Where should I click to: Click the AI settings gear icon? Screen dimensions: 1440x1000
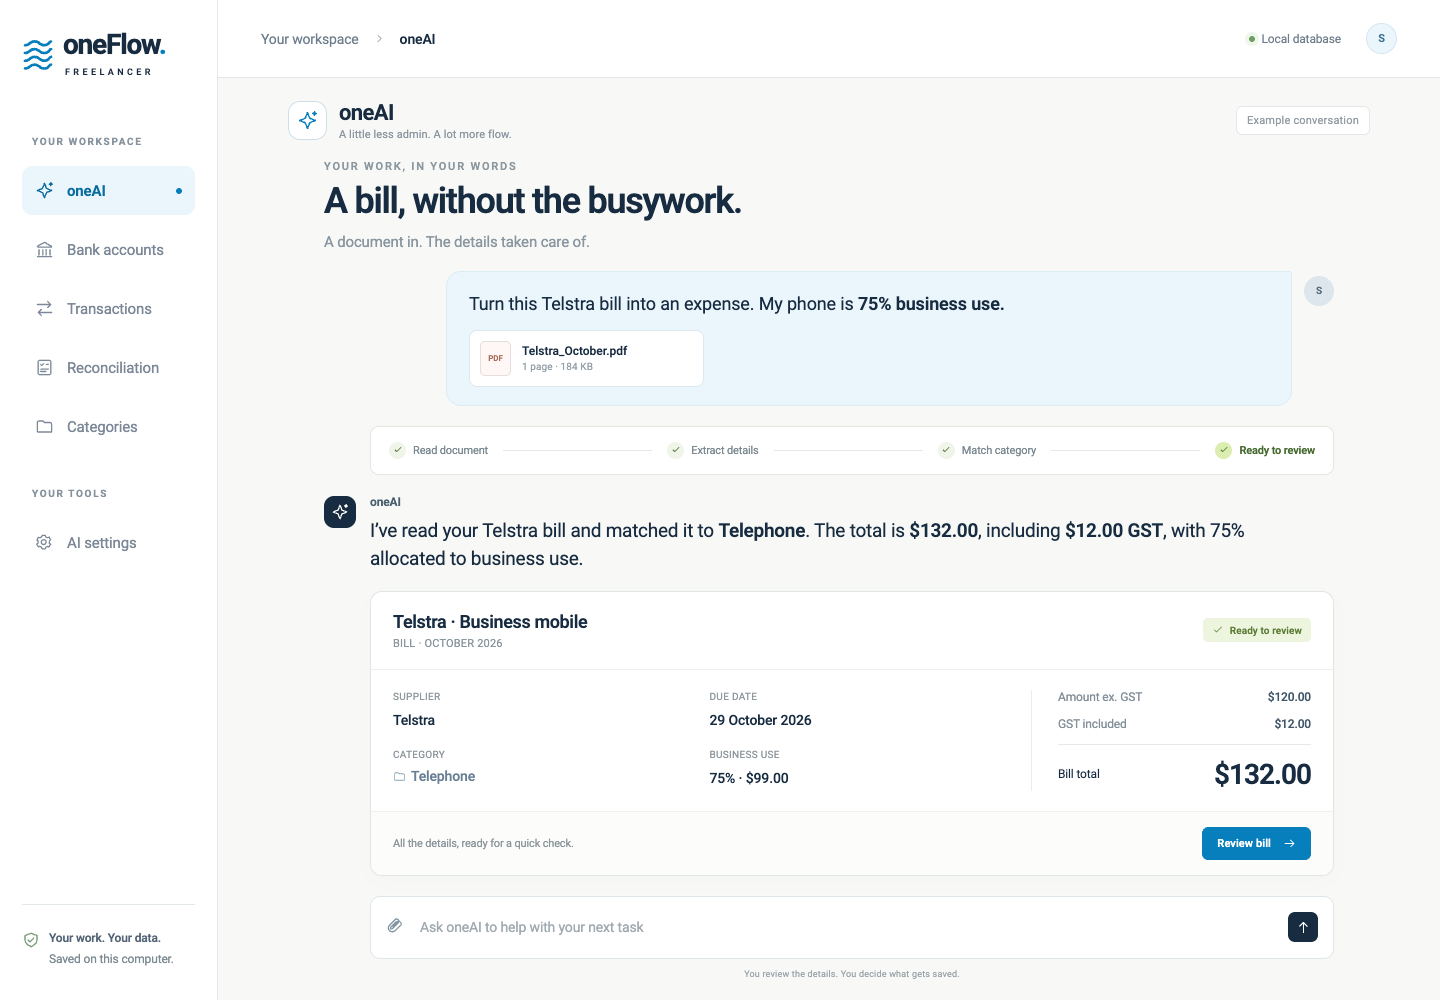(x=44, y=543)
